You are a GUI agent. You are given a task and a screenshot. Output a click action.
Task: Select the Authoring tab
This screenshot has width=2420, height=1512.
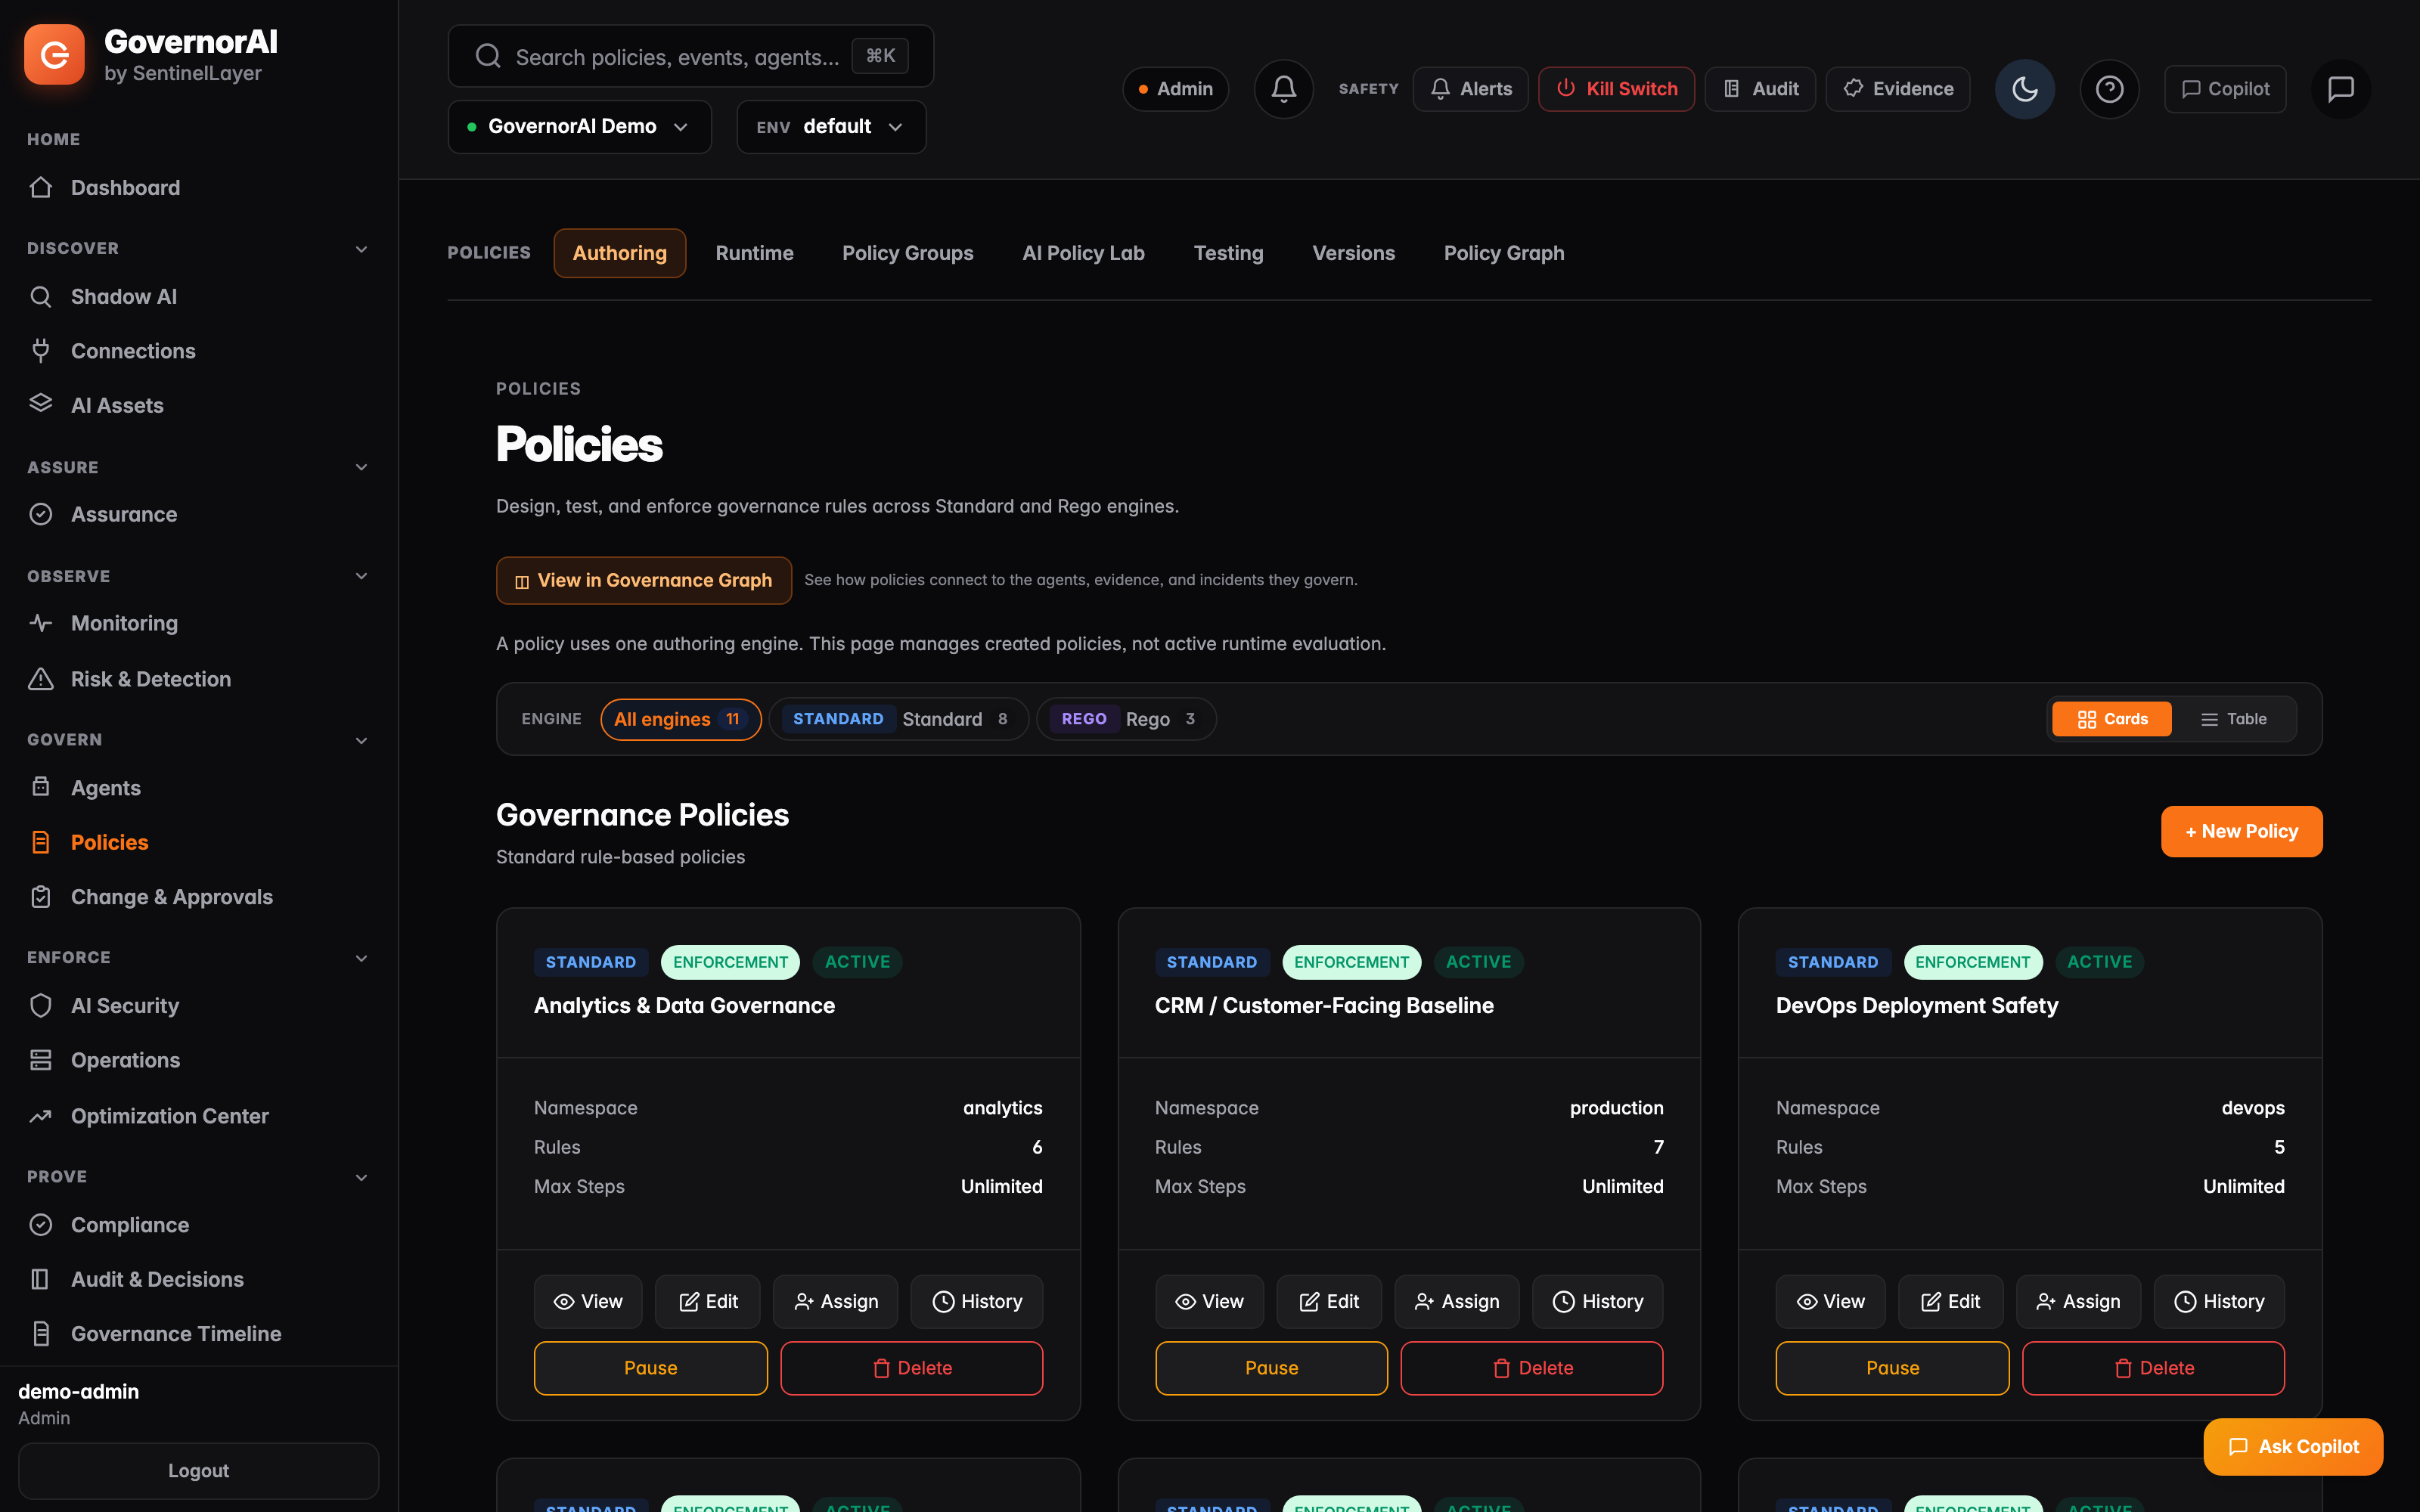pyautogui.click(x=619, y=253)
